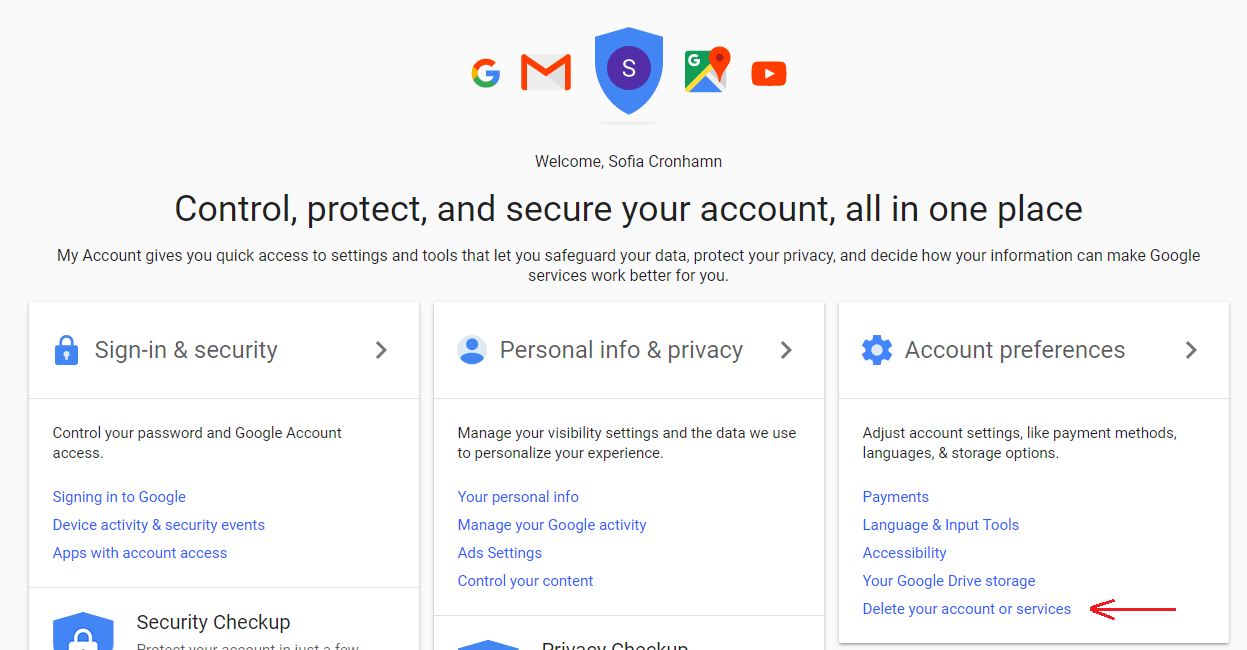Open Manage your Google activity link

point(552,525)
